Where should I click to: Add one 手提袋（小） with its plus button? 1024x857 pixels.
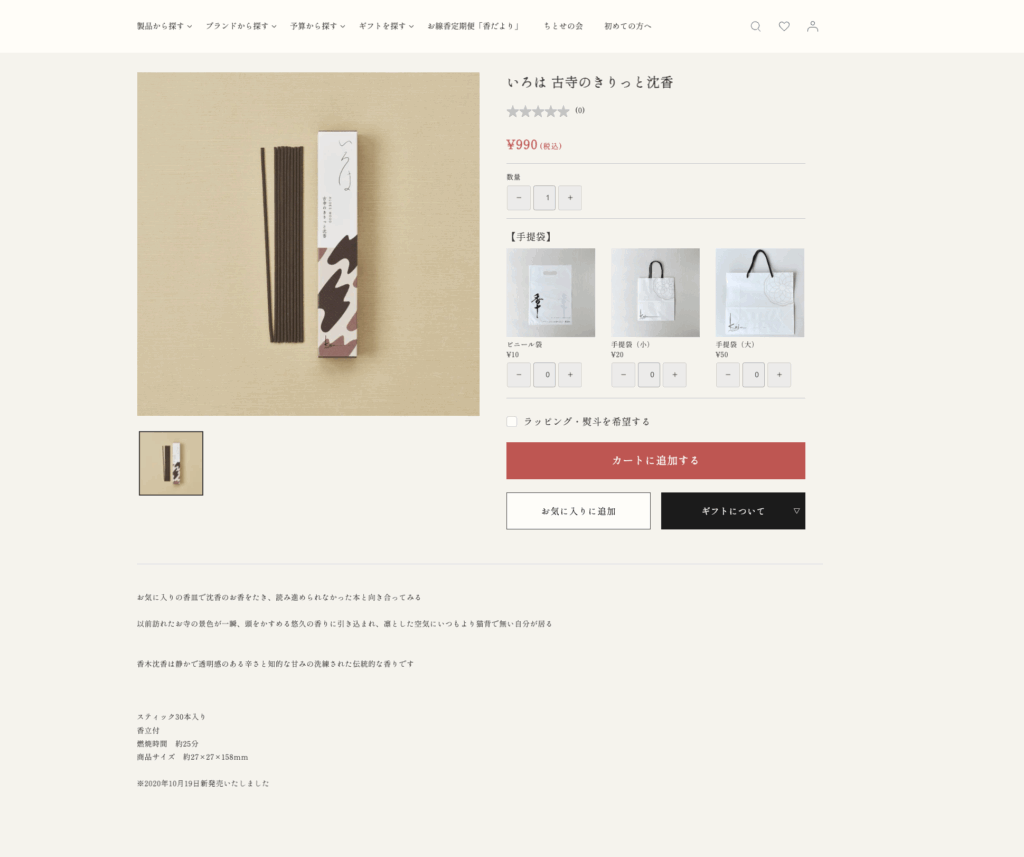pyautogui.click(x=675, y=375)
